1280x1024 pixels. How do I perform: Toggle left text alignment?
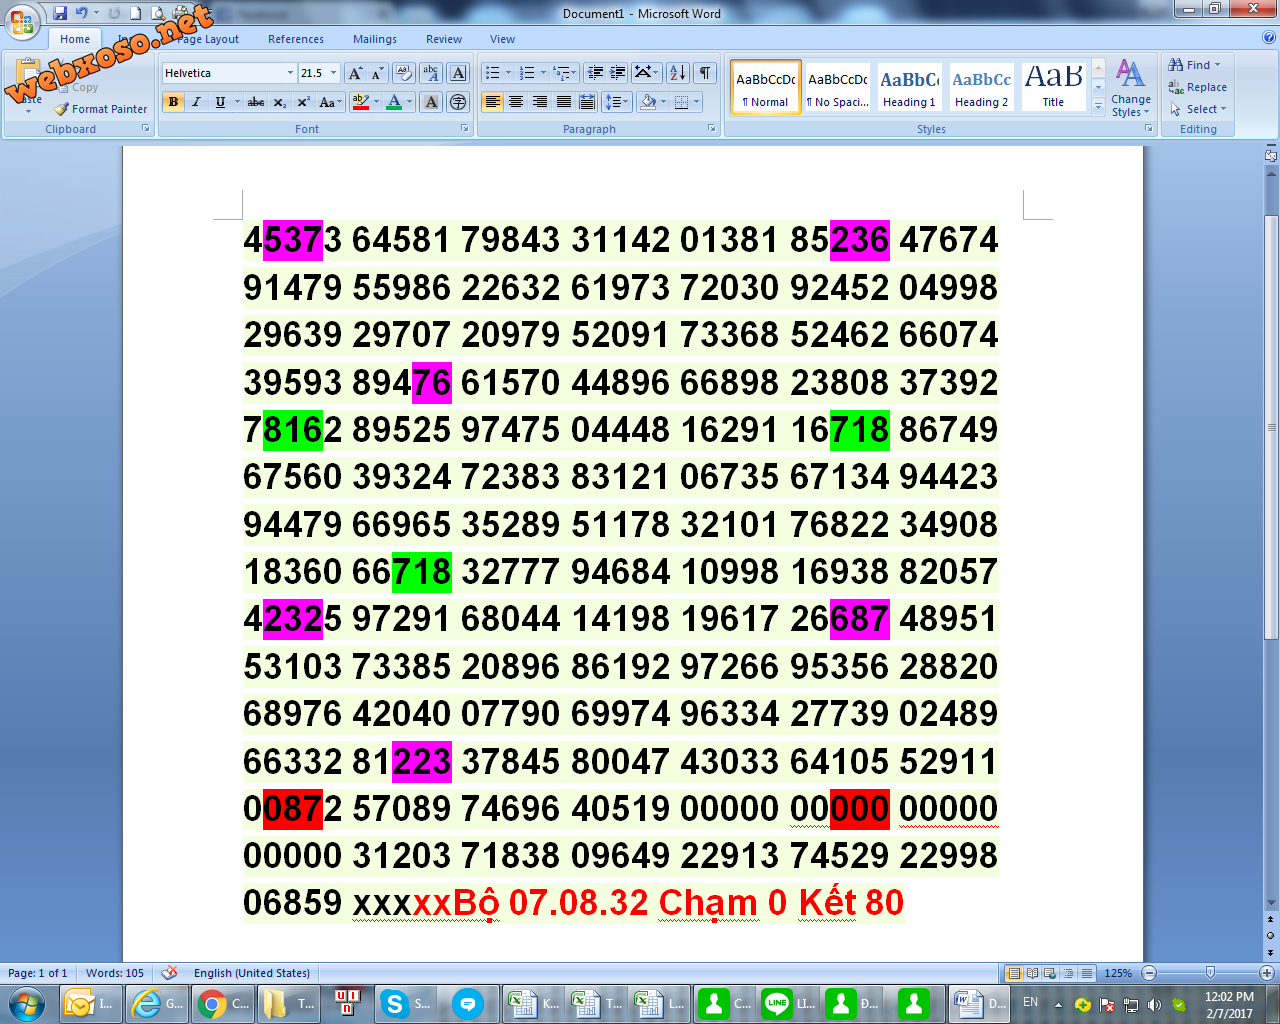[x=492, y=102]
